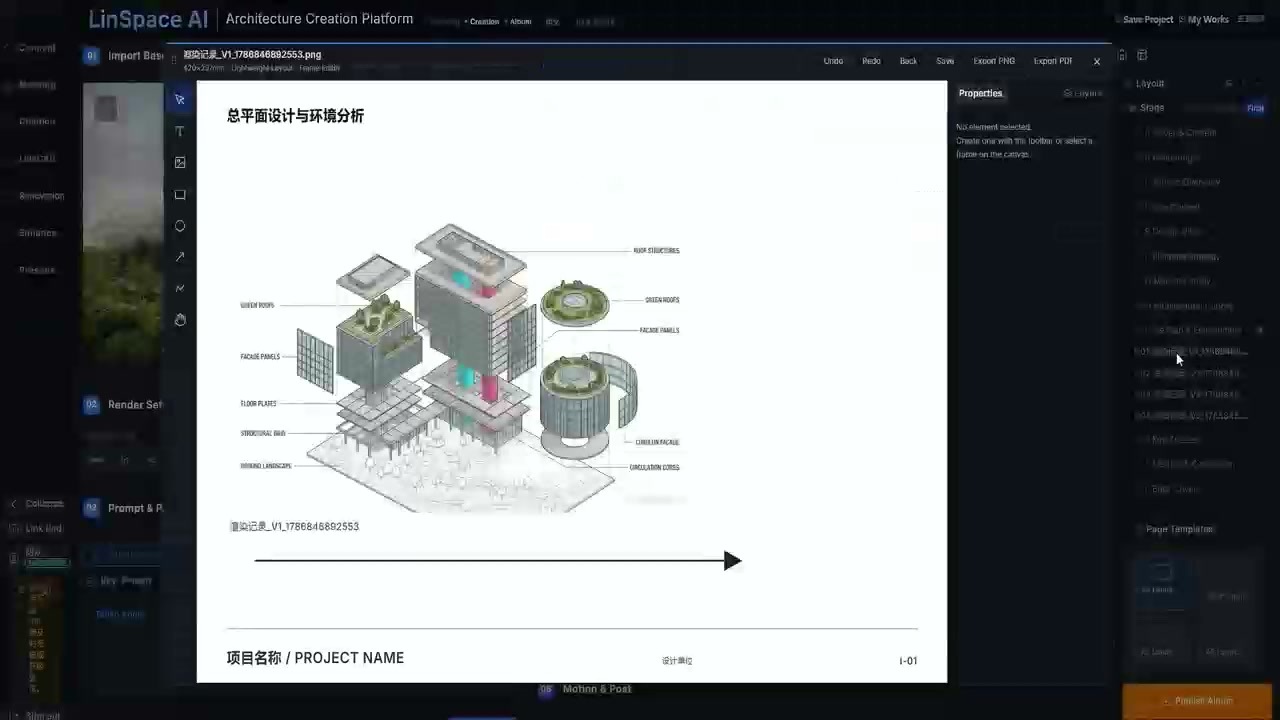The width and height of the screenshot is (1280, 720).
Task: Select the Text tool
Action: pos(180,131)
